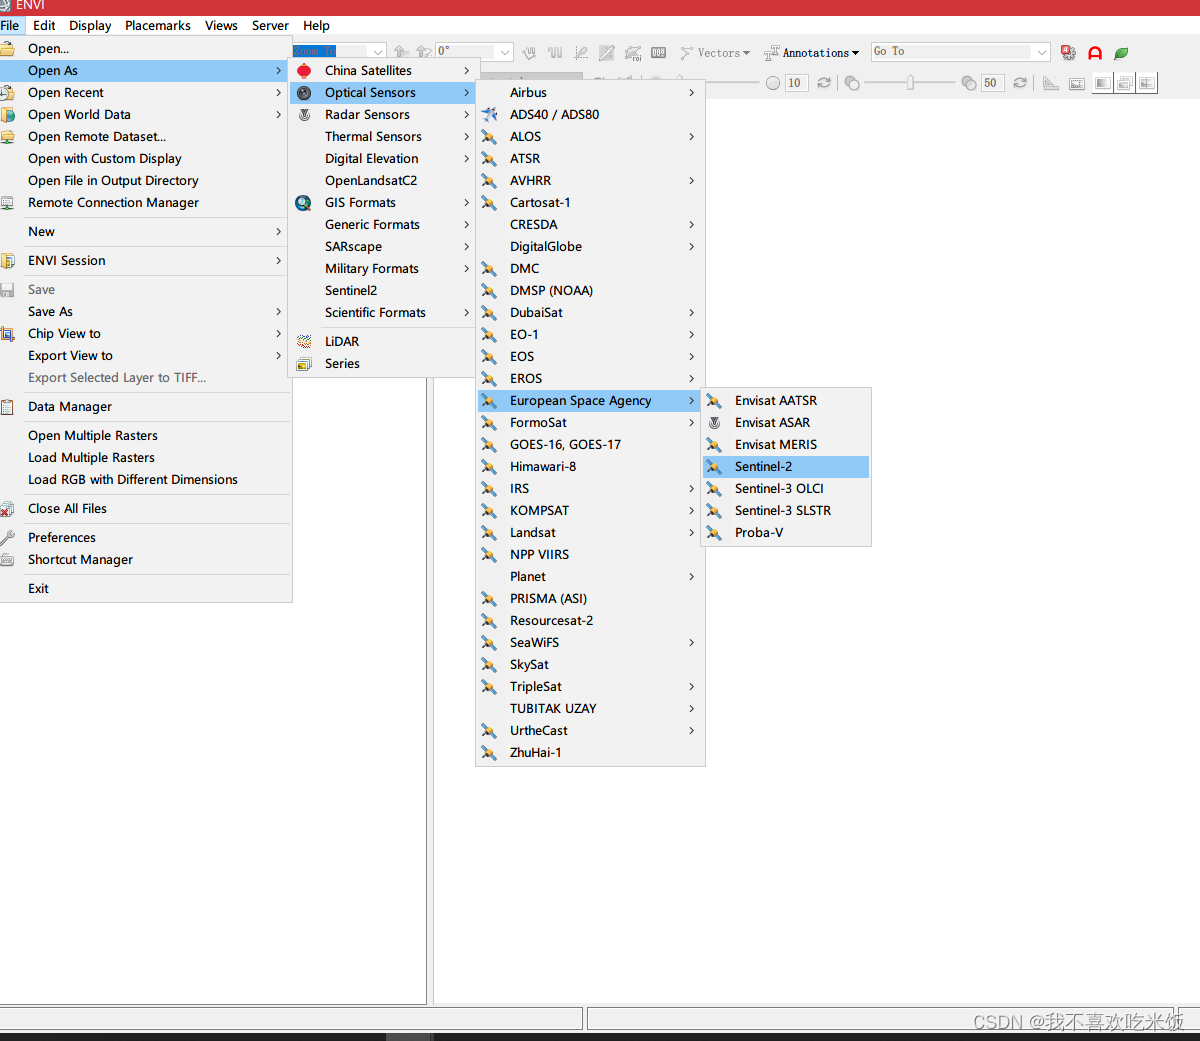Image resolution: width=1200 pixels, height=1041 pixels.
Task: Choose Sentinel-3 SLSTR
Action: pos(786,510)
